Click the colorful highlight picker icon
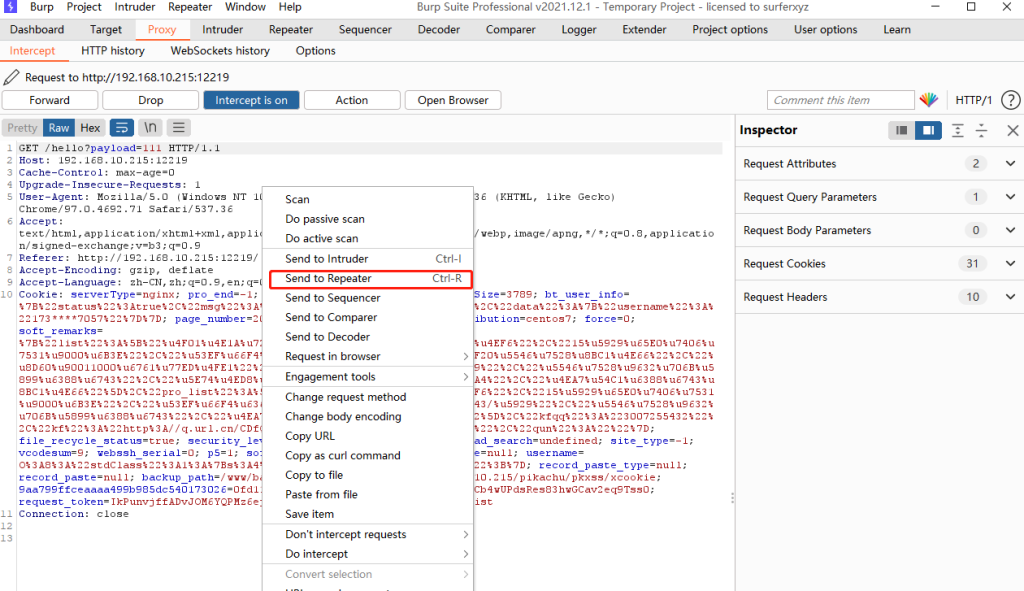 pos(929,100)
